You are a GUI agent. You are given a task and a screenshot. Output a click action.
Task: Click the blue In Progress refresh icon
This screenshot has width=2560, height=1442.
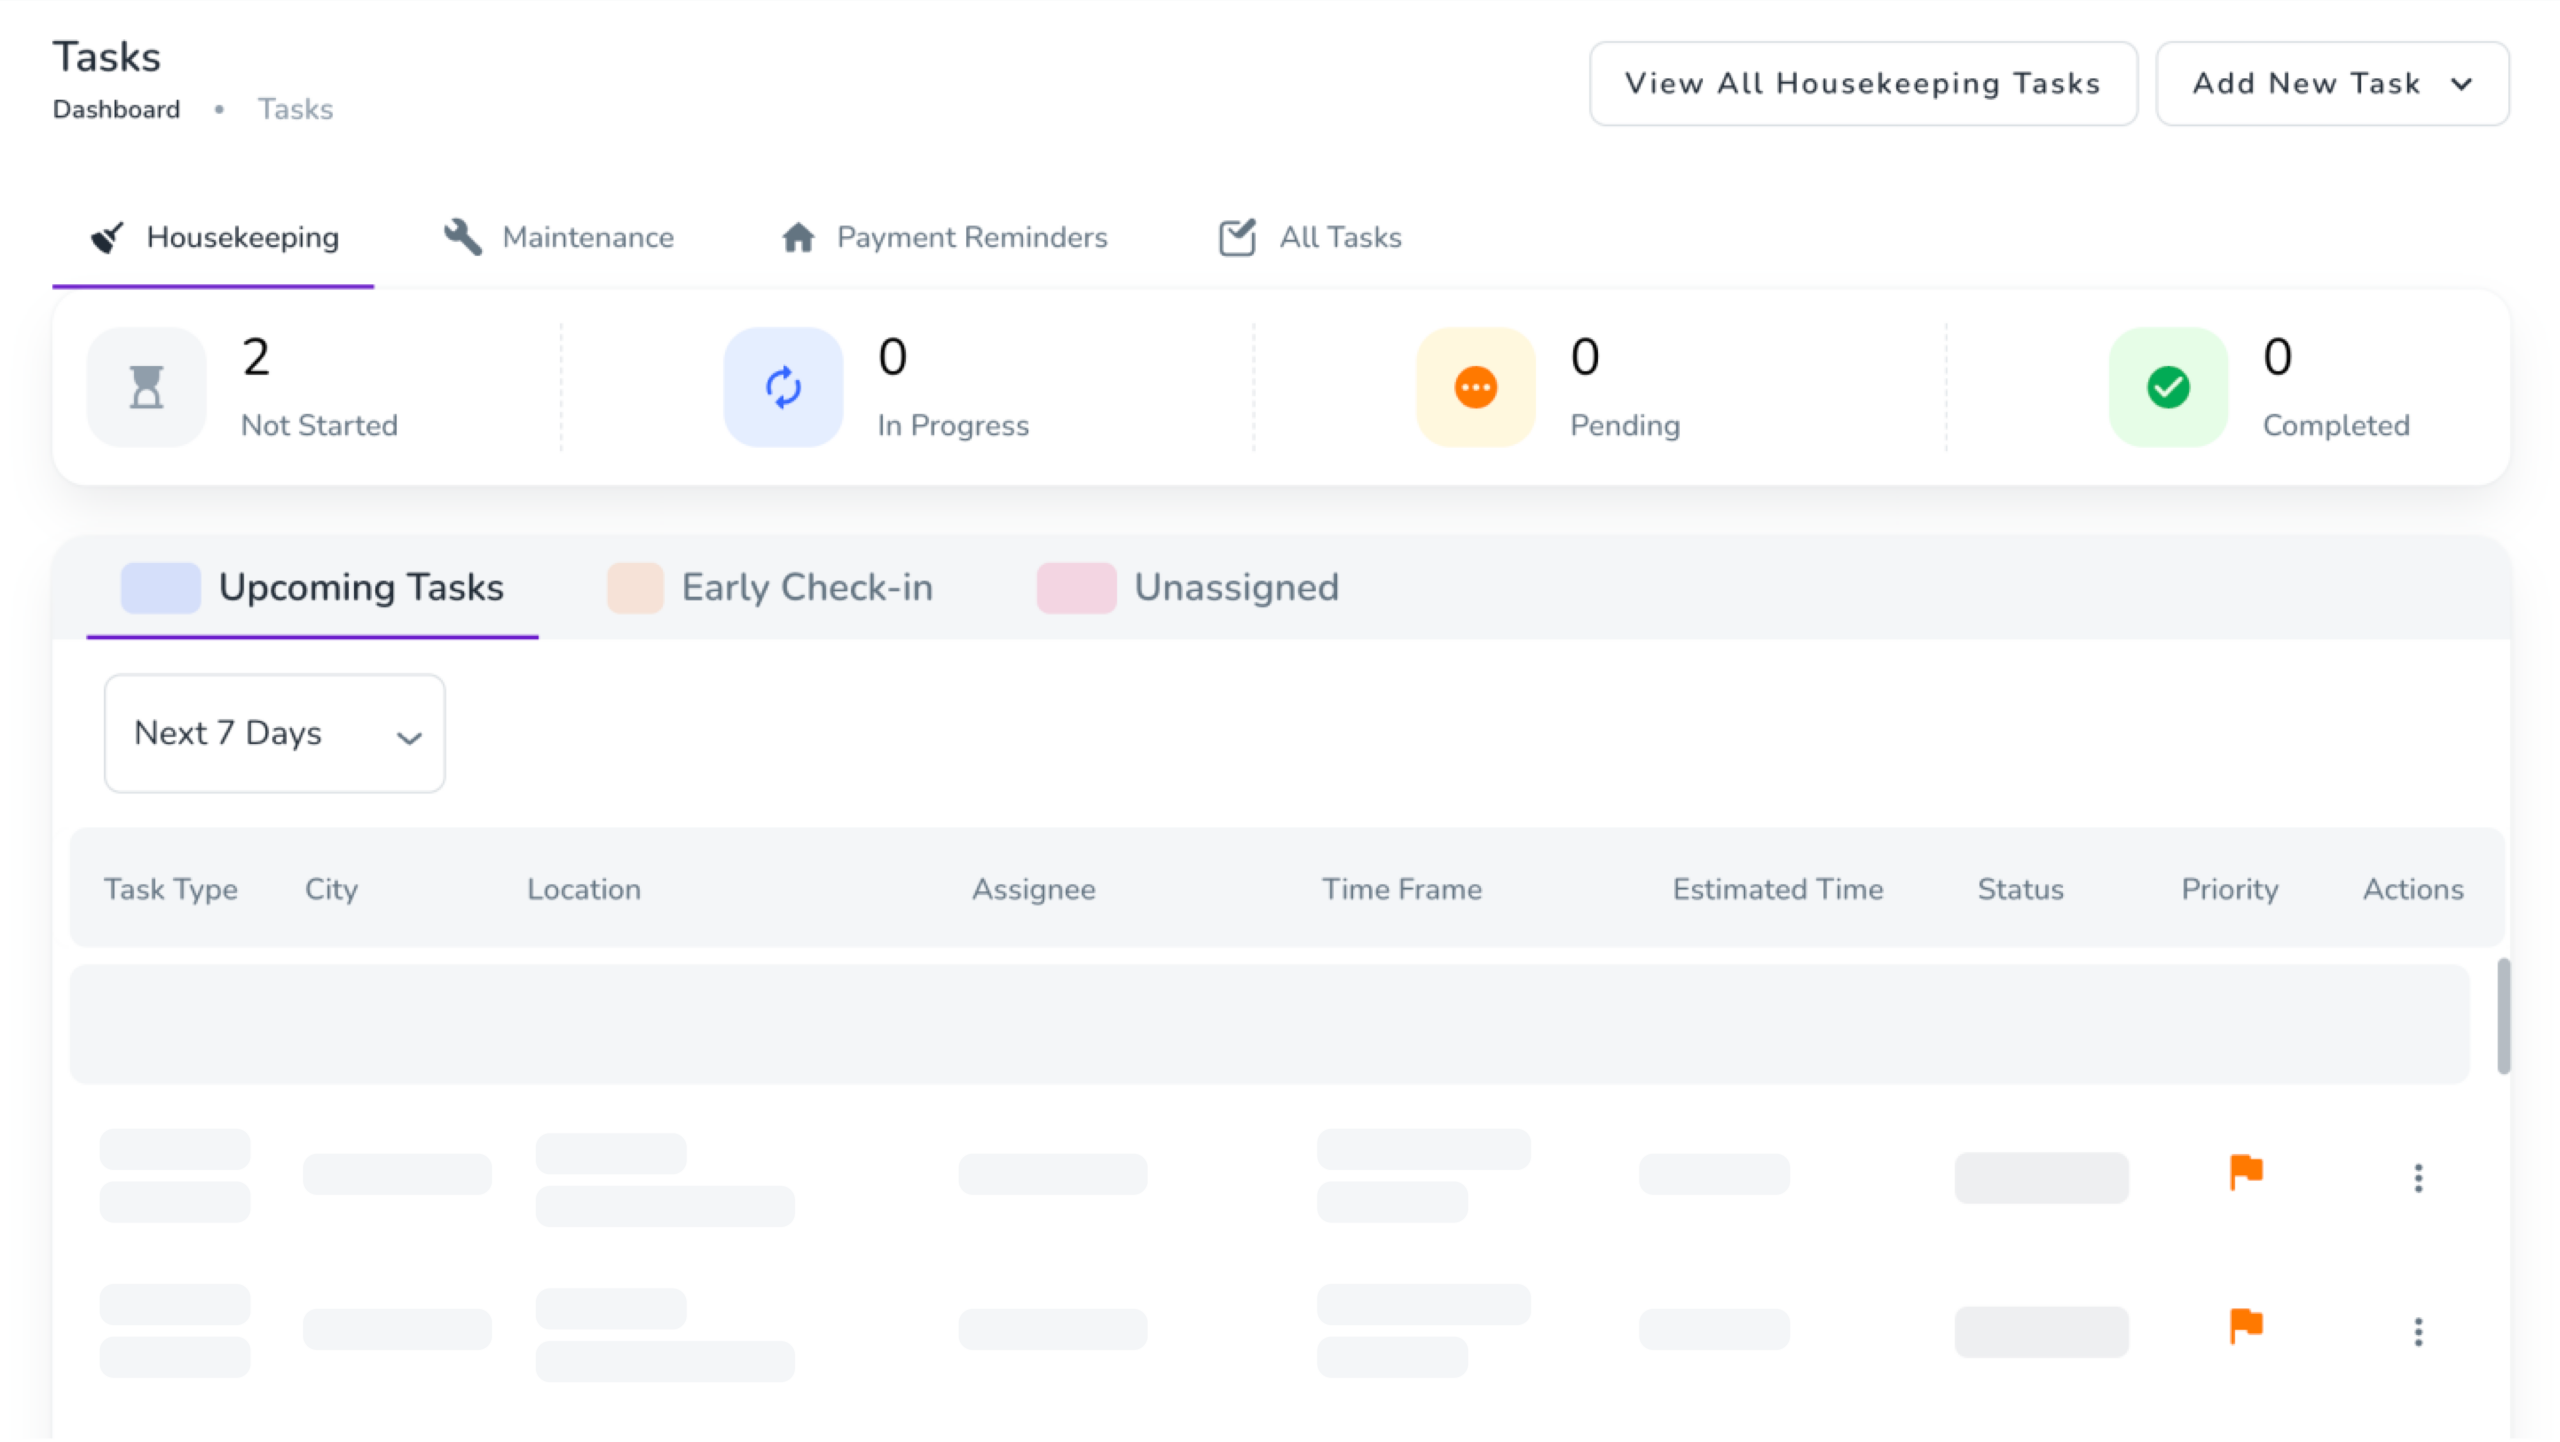coord(783,387)
